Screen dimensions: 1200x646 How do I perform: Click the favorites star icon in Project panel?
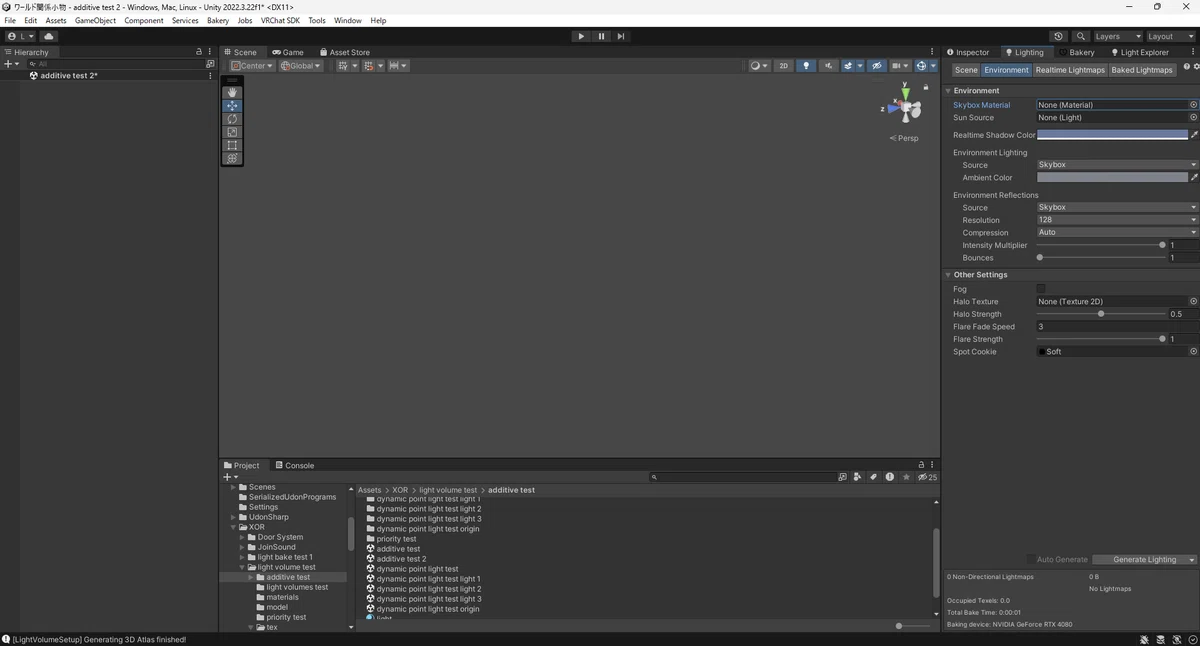click(906, 477)
